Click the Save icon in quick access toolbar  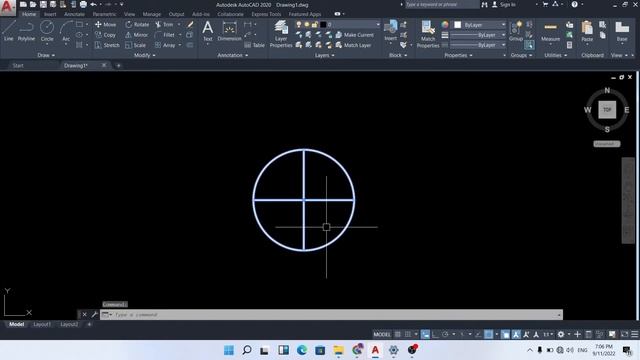tap(43, 4)
